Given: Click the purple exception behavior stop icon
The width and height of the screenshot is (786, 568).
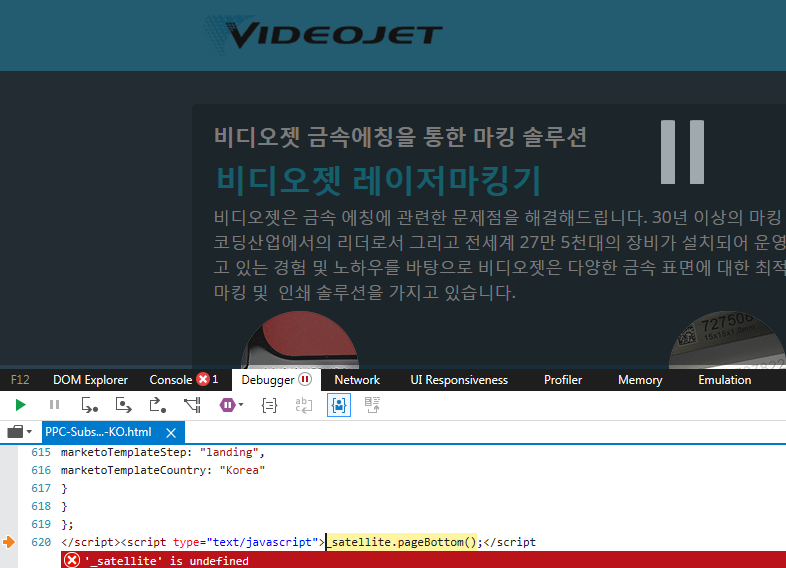Looking at the screenshot, I should (228, 405).
